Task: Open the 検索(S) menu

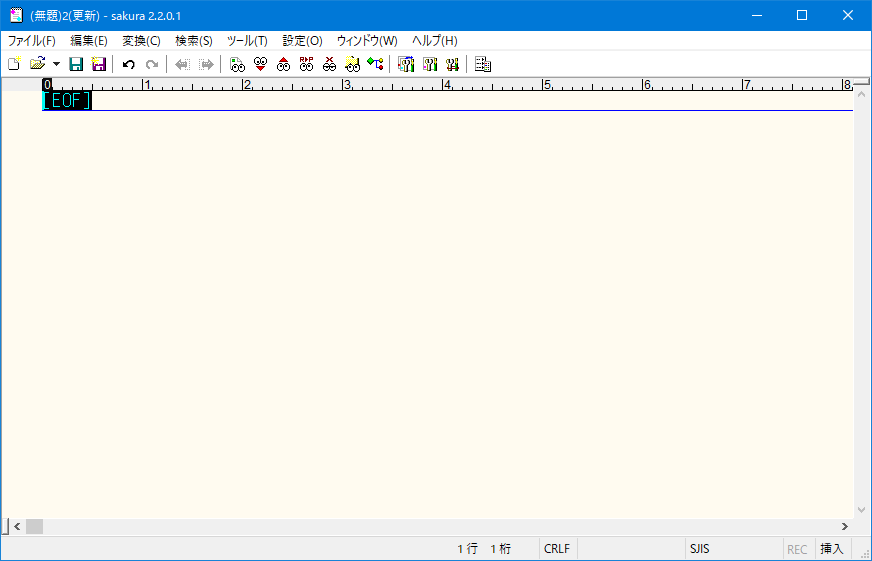Action: 194,41
